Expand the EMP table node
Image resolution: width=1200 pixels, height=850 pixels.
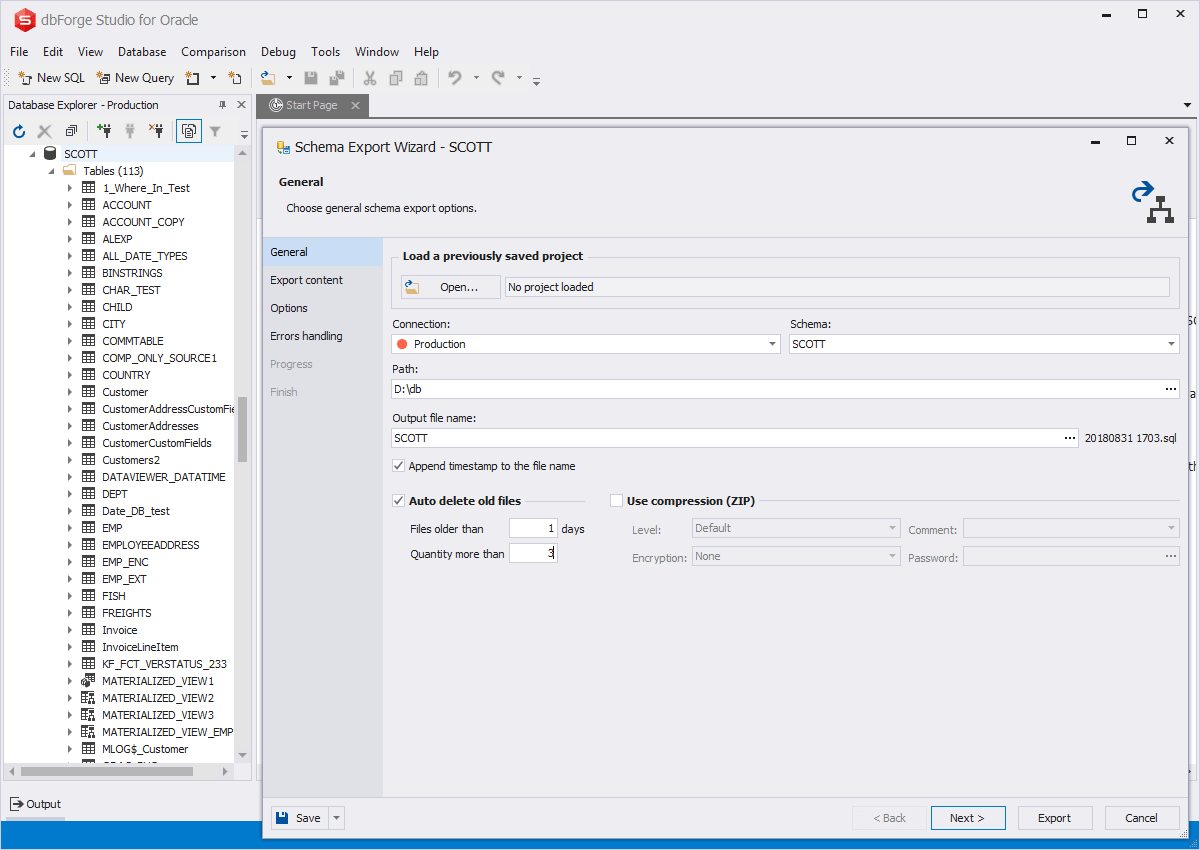[x=70, y=528]
